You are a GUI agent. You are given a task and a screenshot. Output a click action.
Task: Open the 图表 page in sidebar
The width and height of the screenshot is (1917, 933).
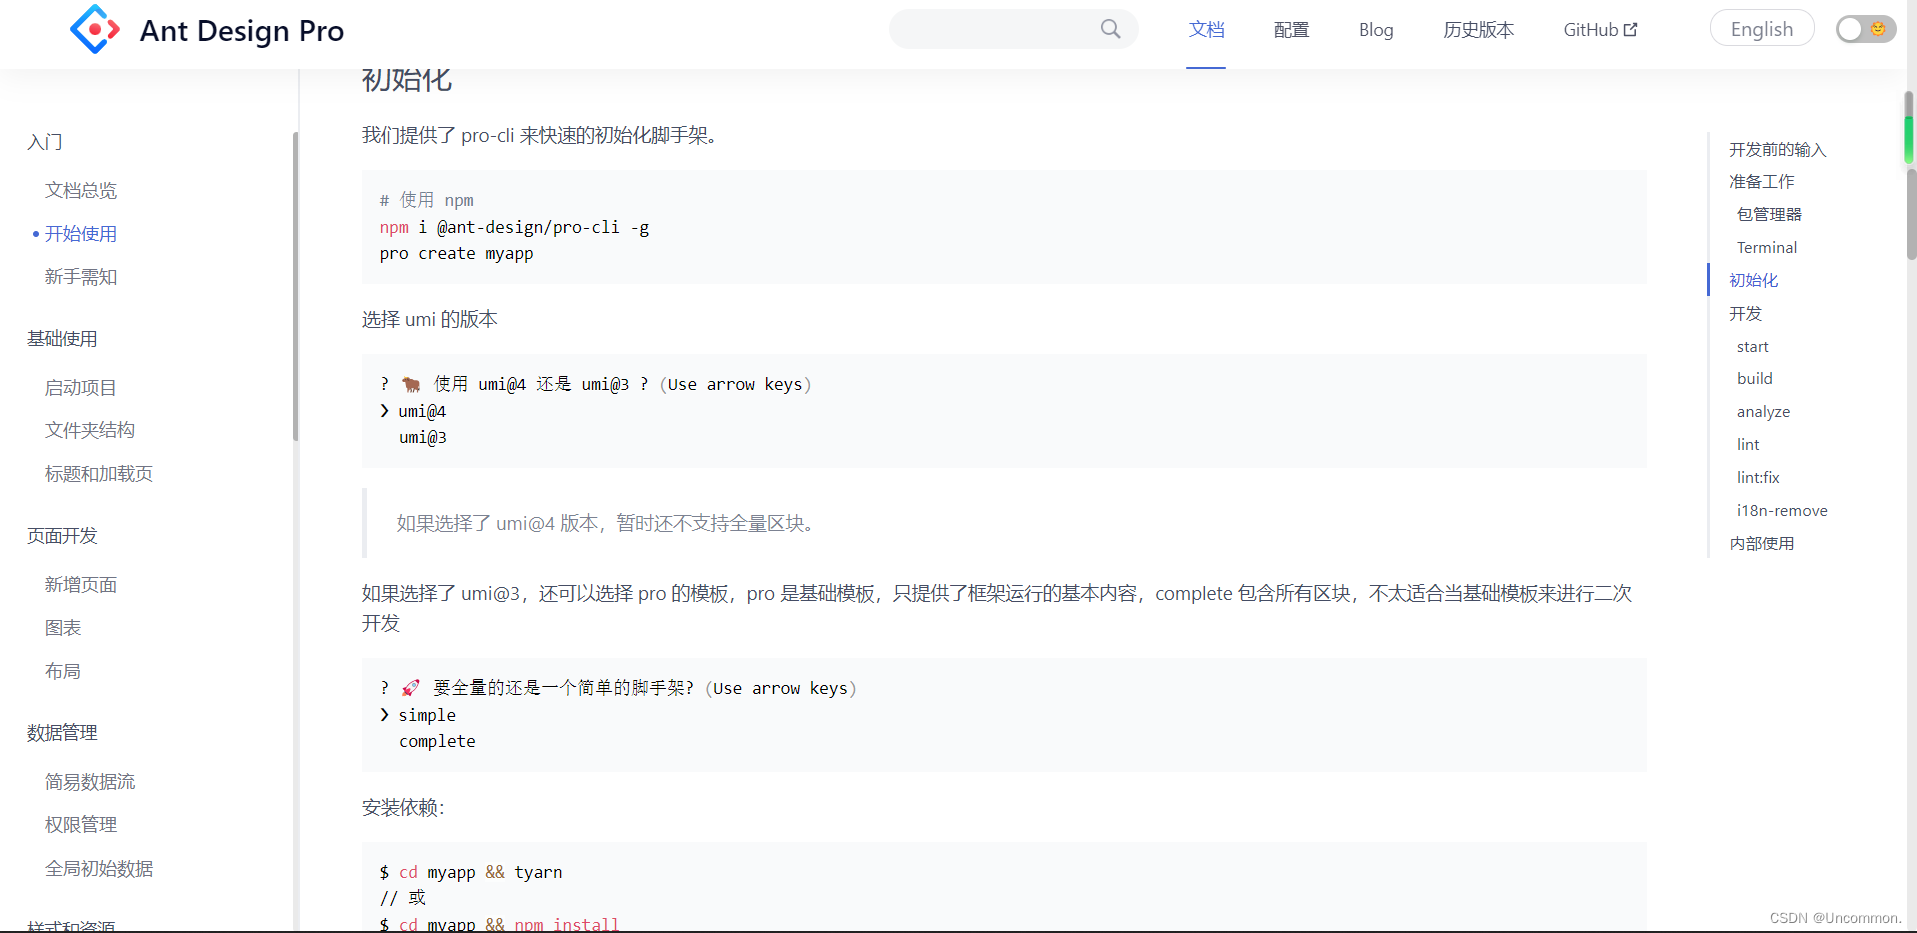click(x=62, y=627)
